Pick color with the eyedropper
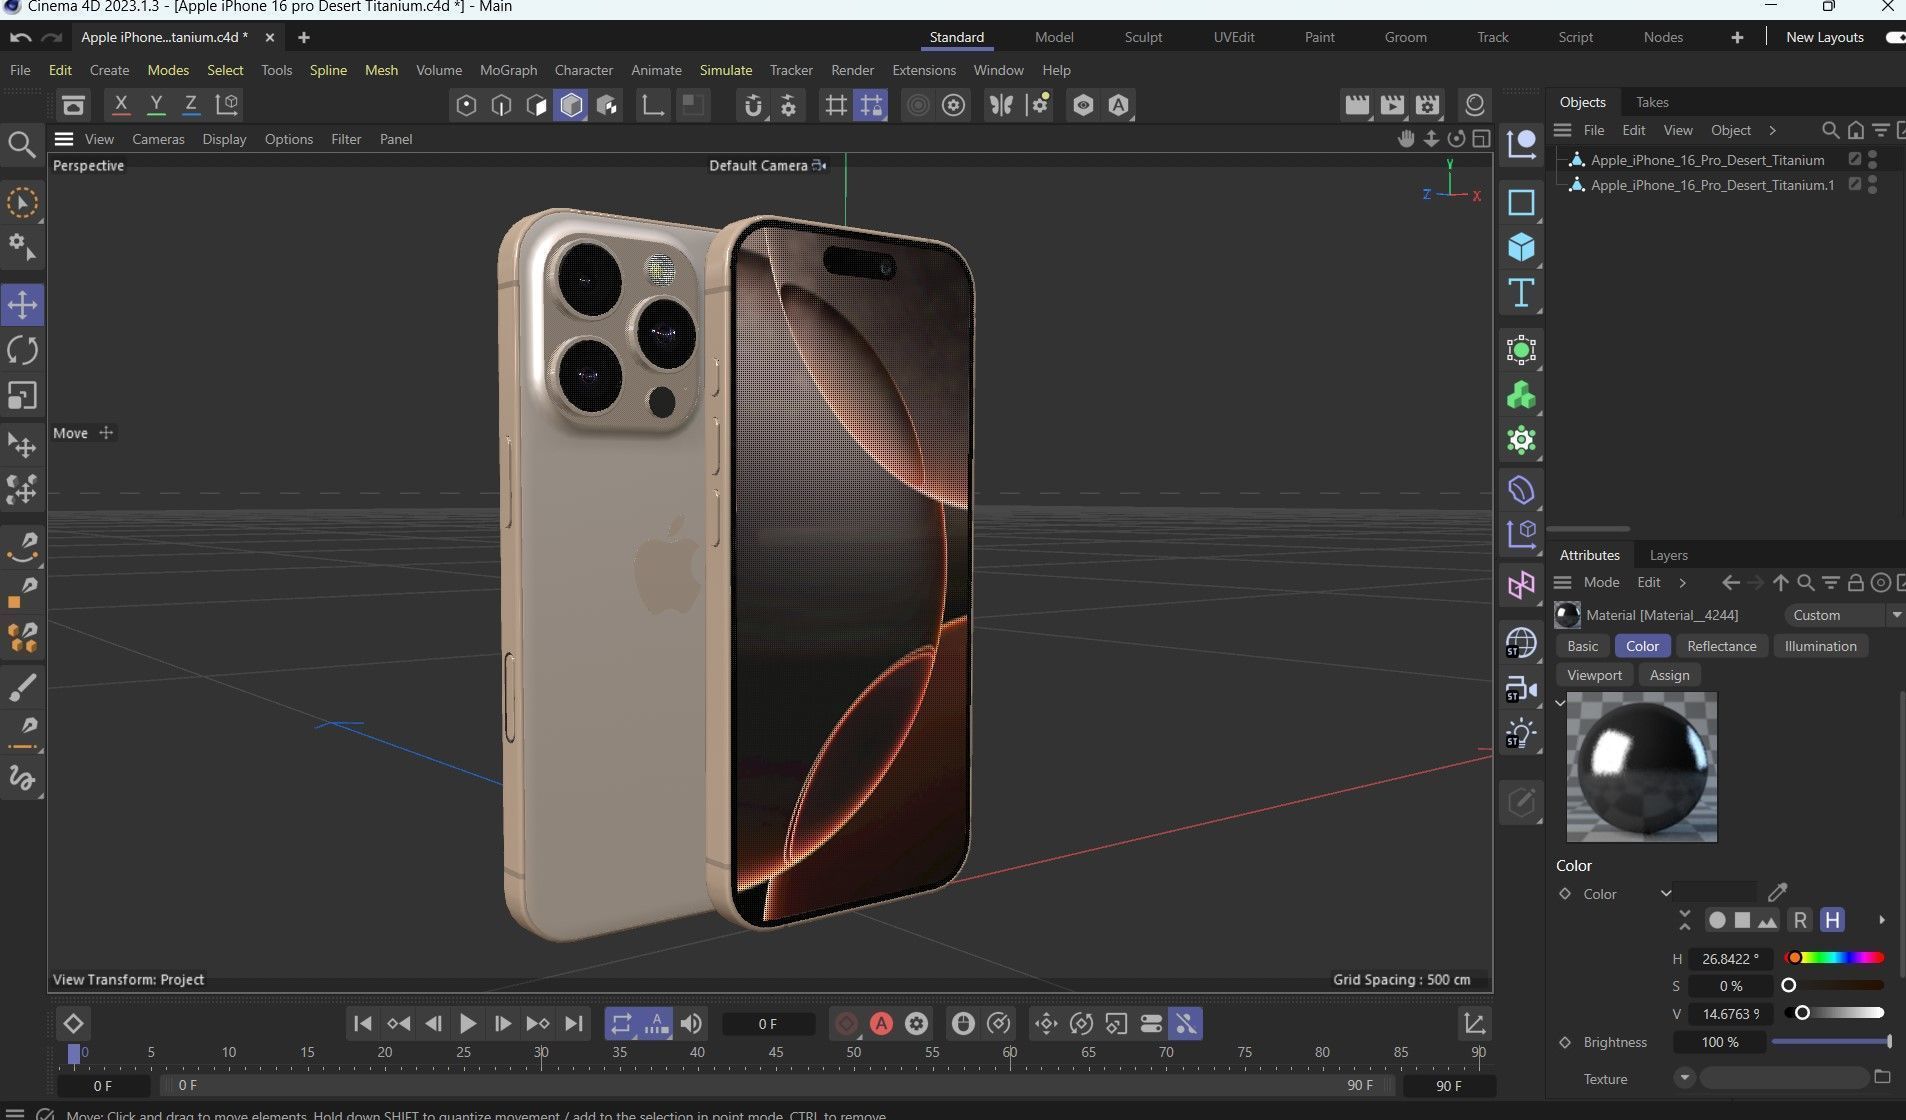 (1777, 892)
